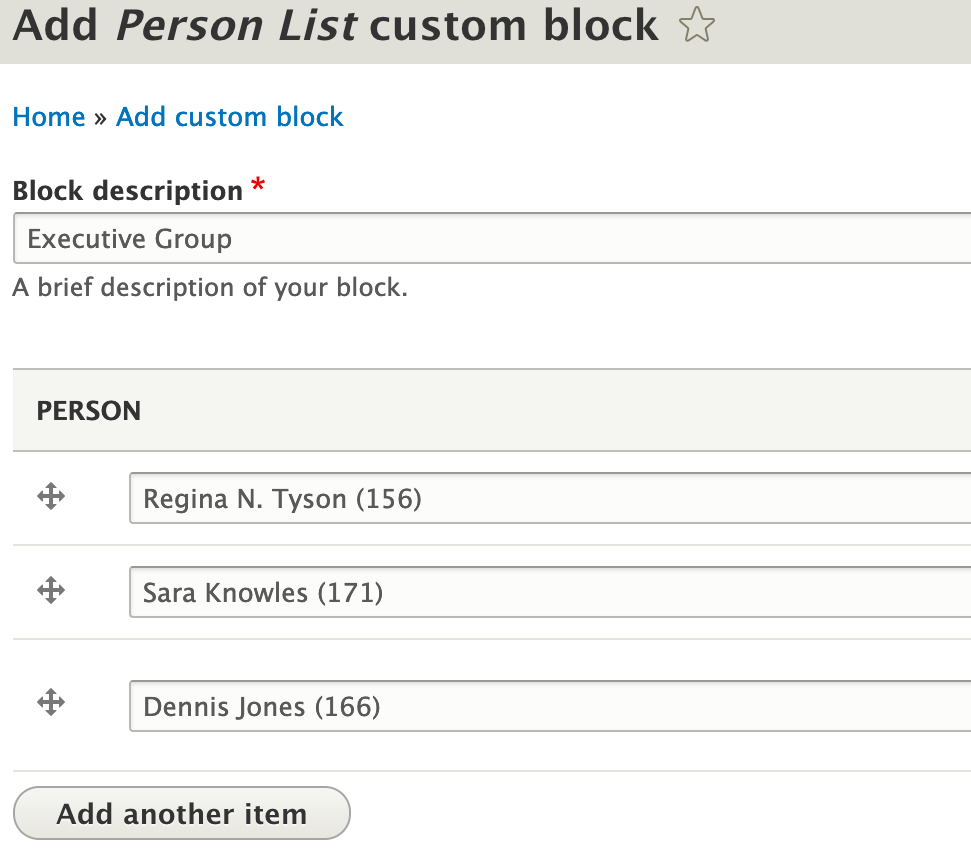This screenshot has width=971, height=851.
Task: Click the empty cell right of Sara's drag handle
Action: (100, 592)
